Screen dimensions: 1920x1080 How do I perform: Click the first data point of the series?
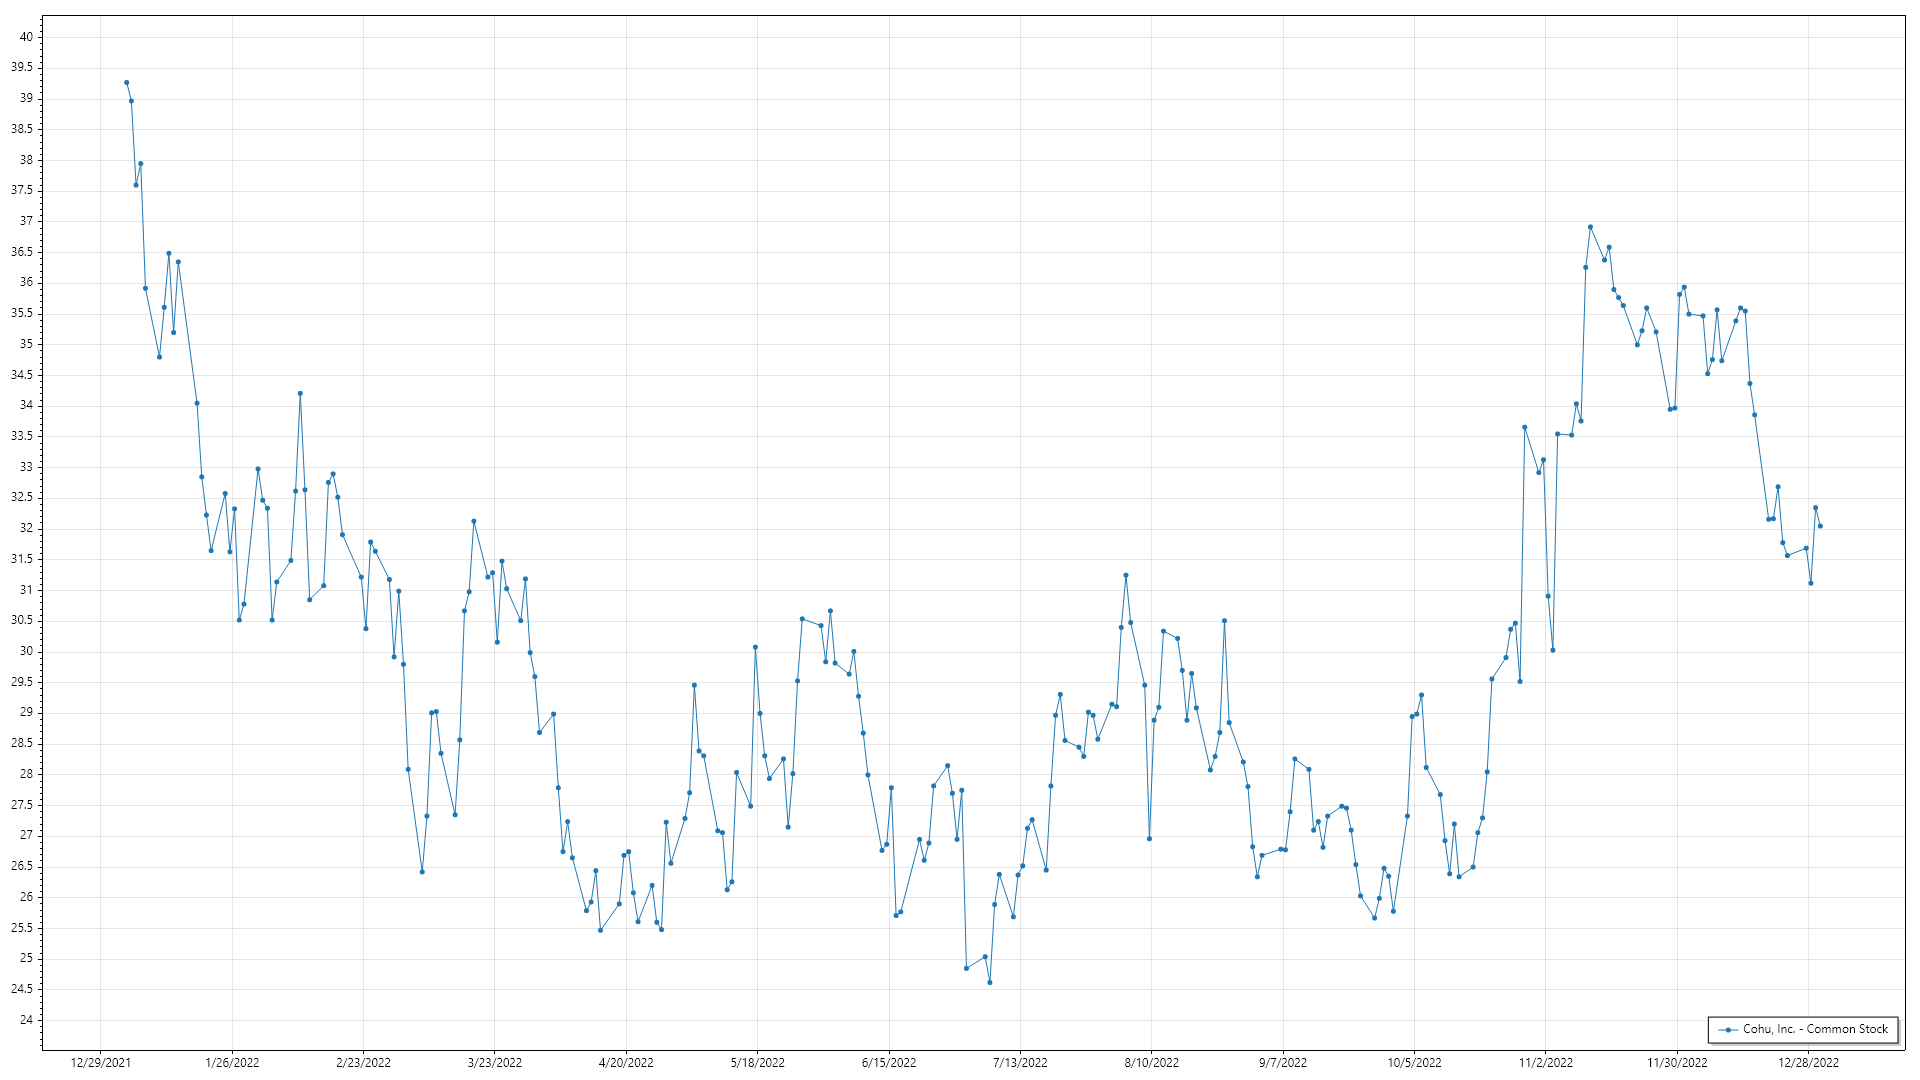126,82
